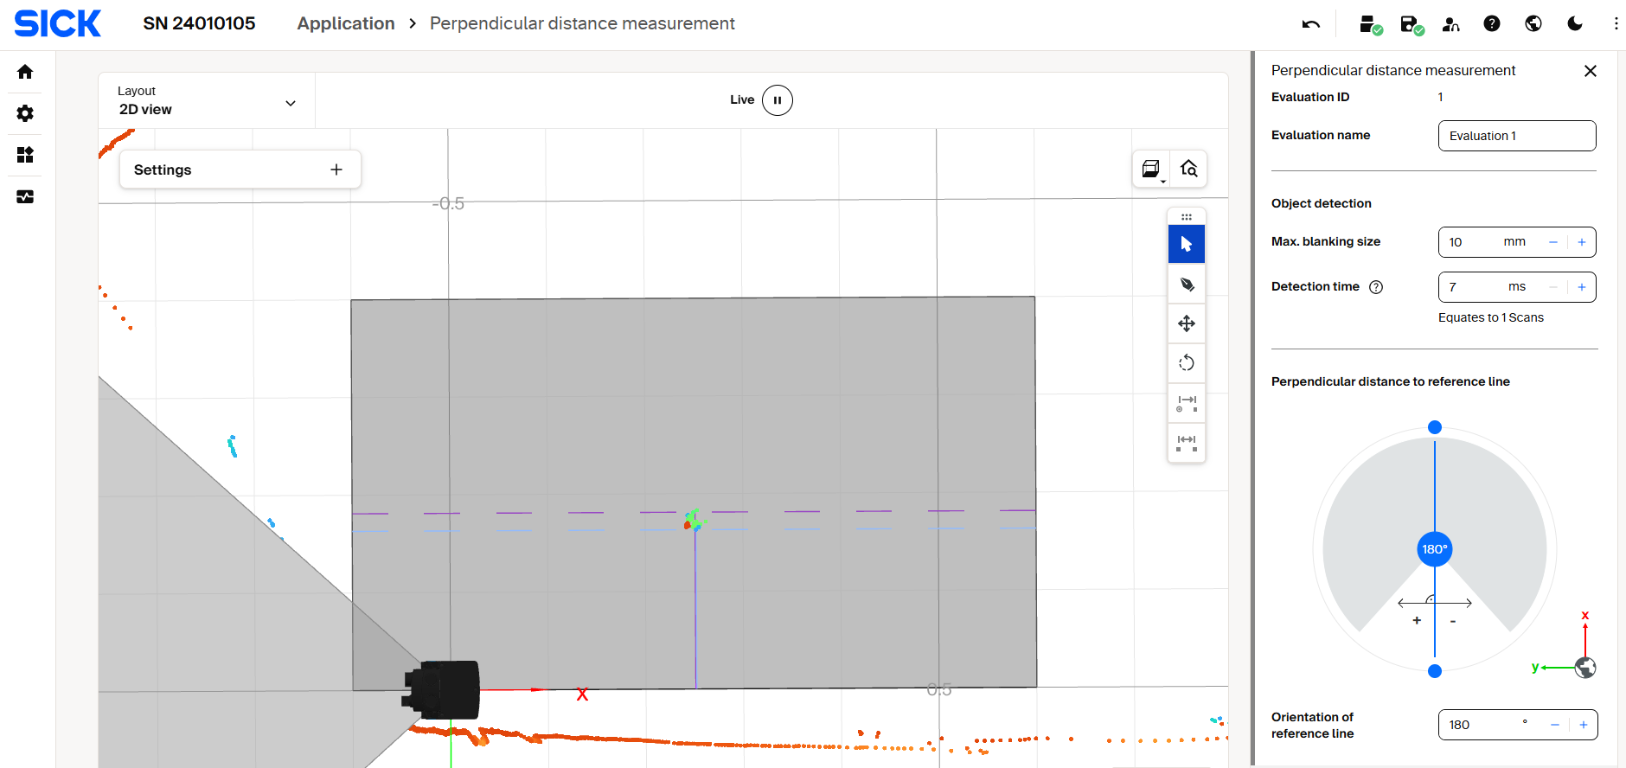The image size is (1626, 768).
Task: Click the bottom handle of orientation dial
Action: tap(1435, 671)
